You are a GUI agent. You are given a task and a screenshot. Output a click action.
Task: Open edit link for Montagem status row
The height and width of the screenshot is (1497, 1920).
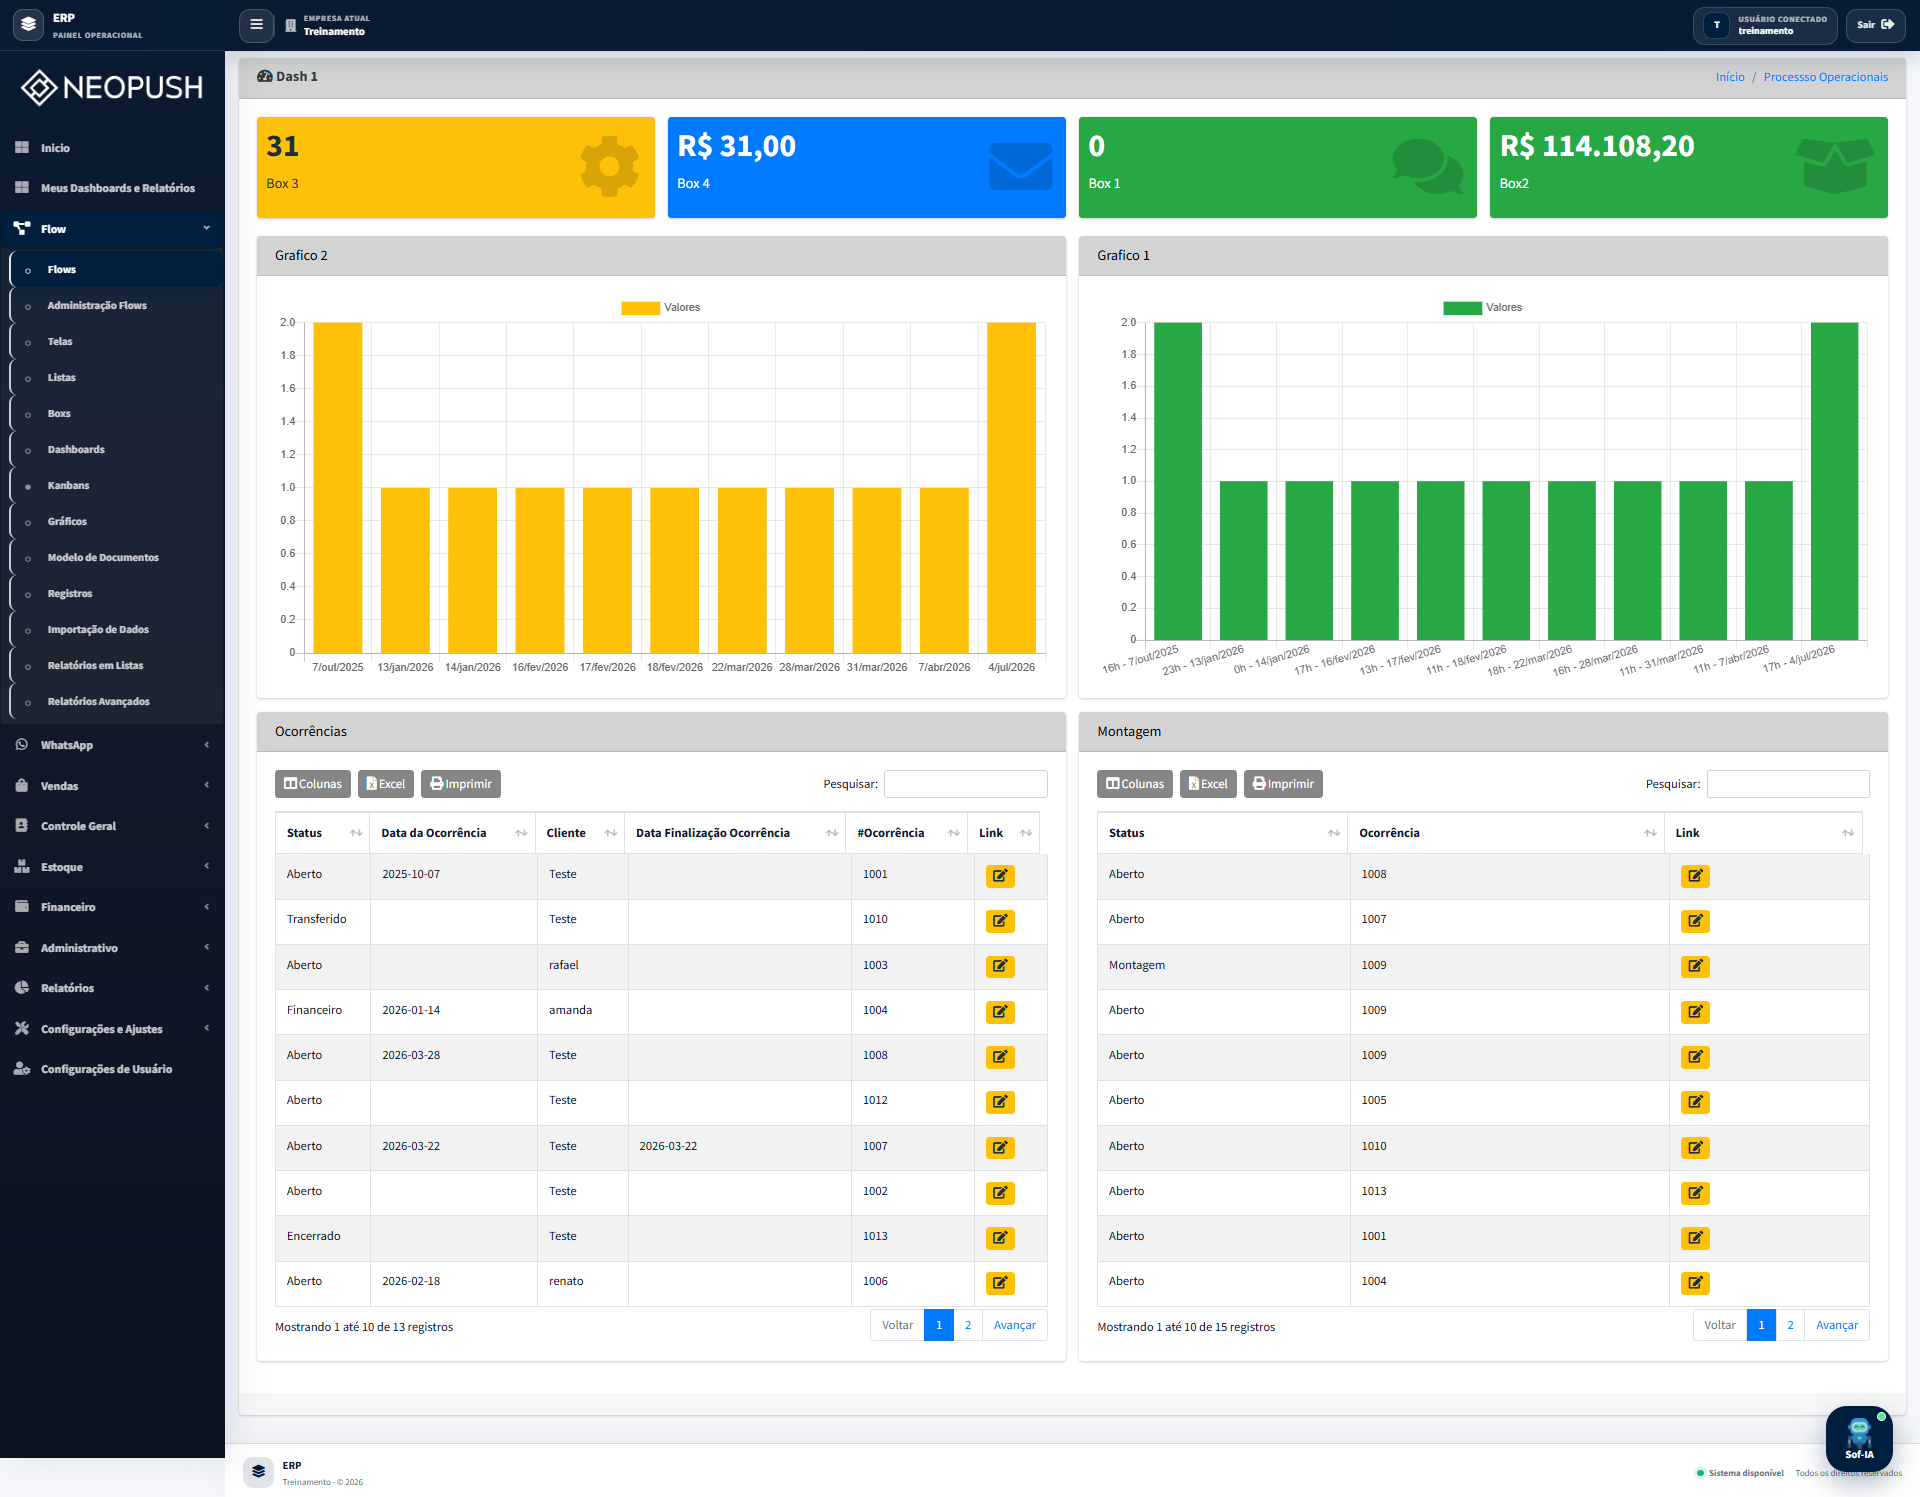click(x=1695, y=966)
